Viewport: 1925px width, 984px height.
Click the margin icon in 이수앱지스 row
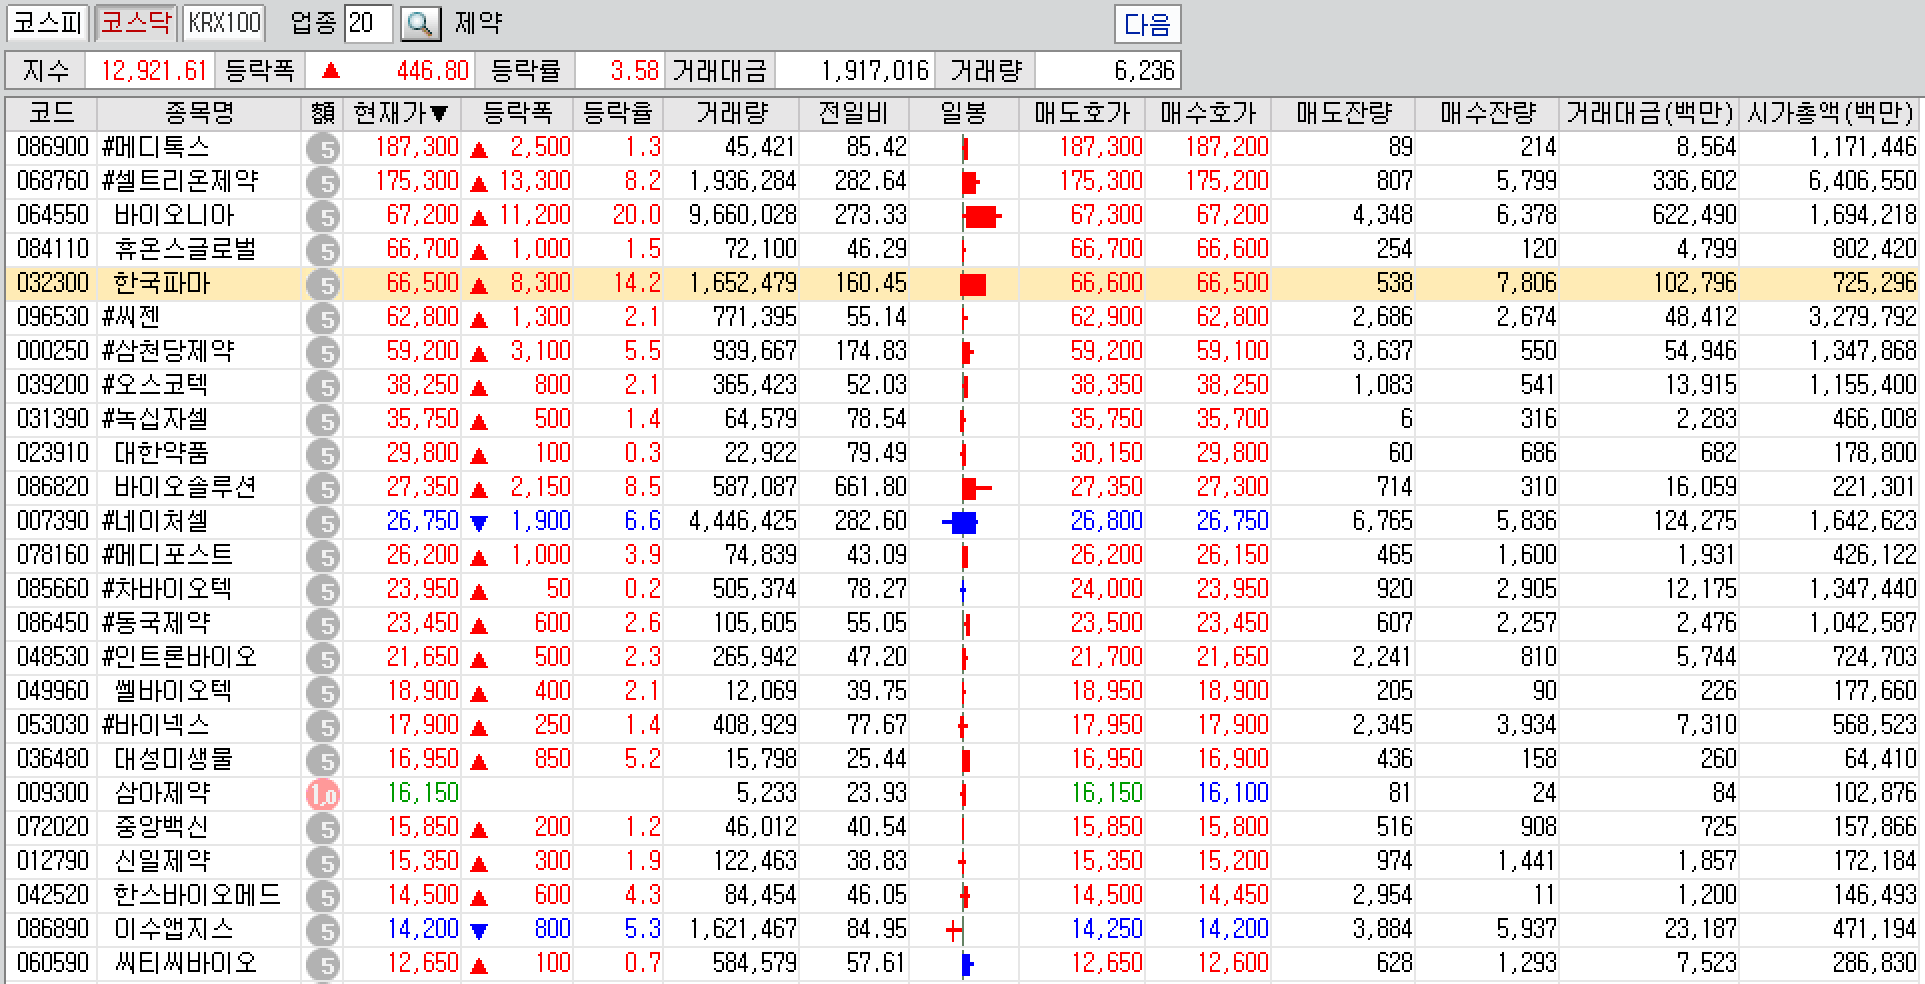323,930
